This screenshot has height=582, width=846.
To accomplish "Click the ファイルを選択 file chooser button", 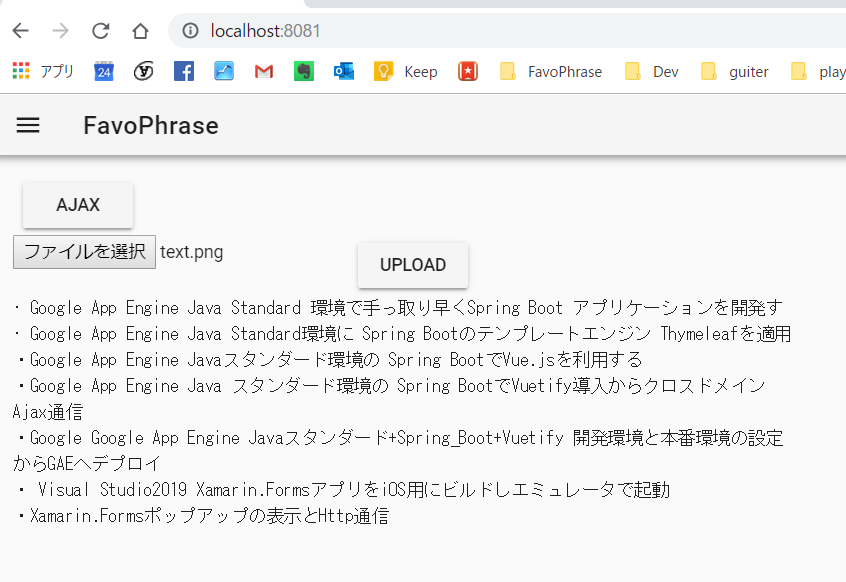I will click(x=84, y=252).
